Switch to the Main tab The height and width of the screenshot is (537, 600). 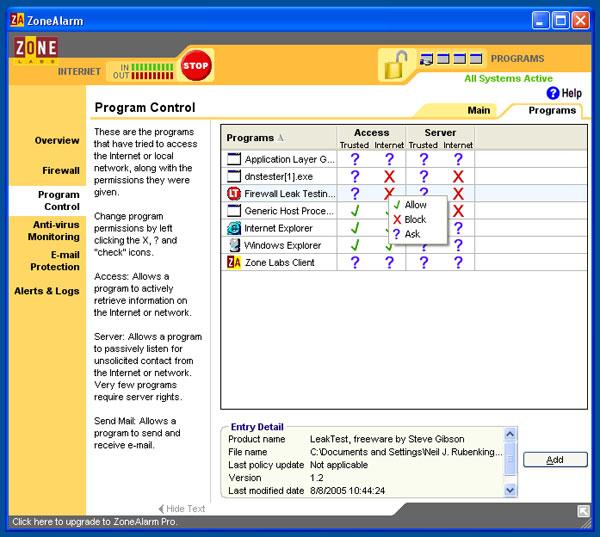pos(478,110)
